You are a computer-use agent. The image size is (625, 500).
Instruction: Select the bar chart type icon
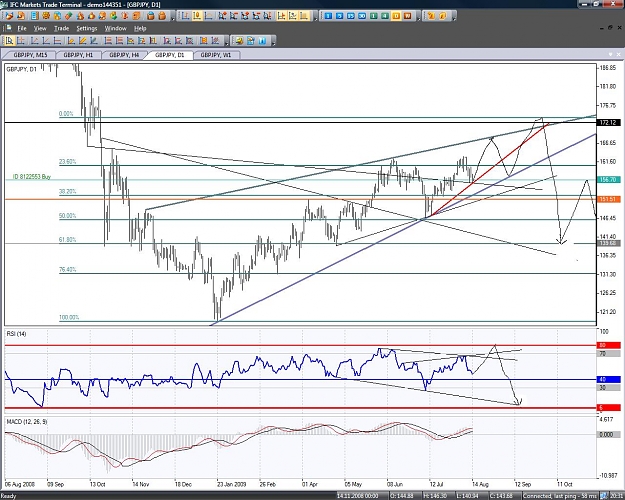tap(186, 16)
